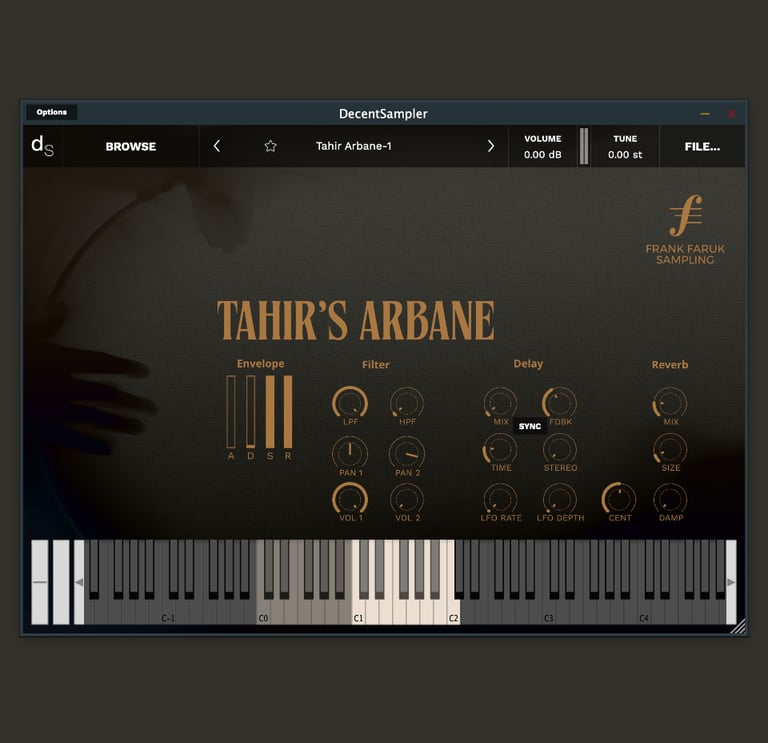768x743 pixels.
Task: Click the LFO RATE knob
Action: click(501, 500)
